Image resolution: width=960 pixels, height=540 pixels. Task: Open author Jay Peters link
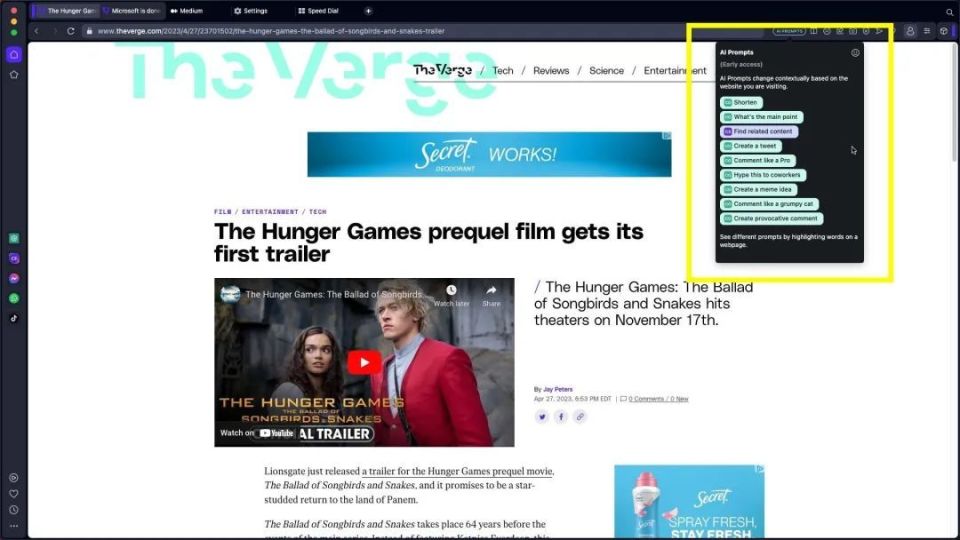pos(558,389)
